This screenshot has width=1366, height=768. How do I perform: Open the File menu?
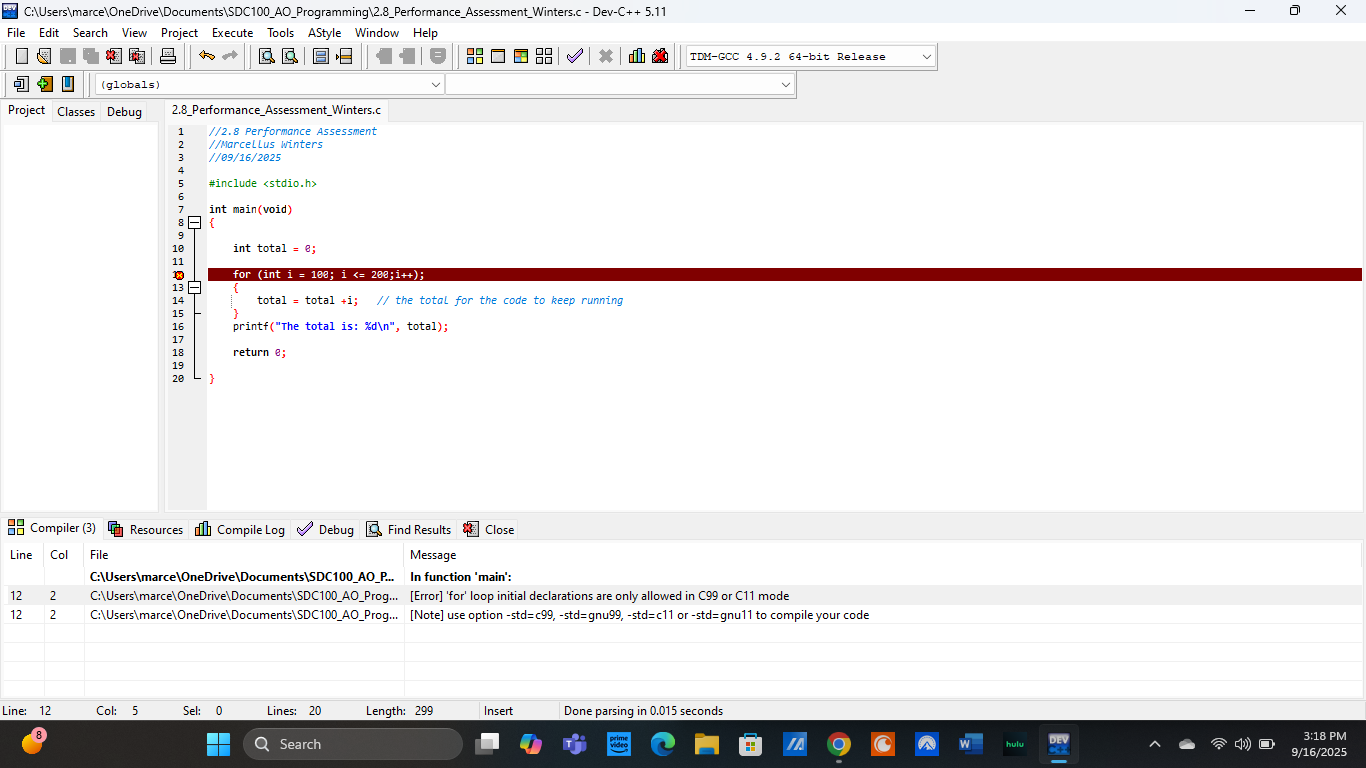(16, 33)
